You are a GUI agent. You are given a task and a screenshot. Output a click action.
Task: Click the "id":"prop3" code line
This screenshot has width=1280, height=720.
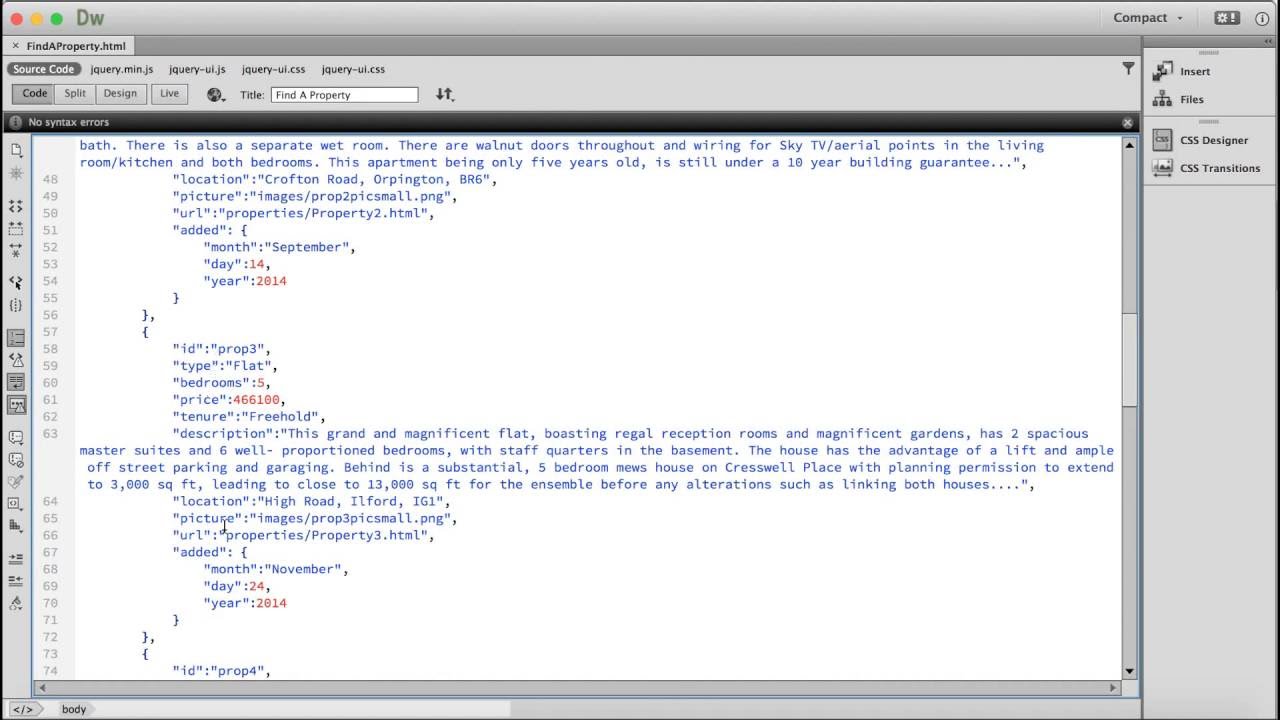click(222, 349)
